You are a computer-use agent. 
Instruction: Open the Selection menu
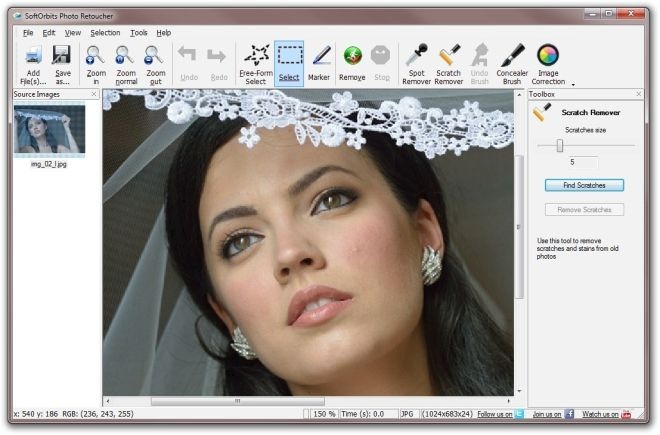pyautogui.click(x=105, y=33)
